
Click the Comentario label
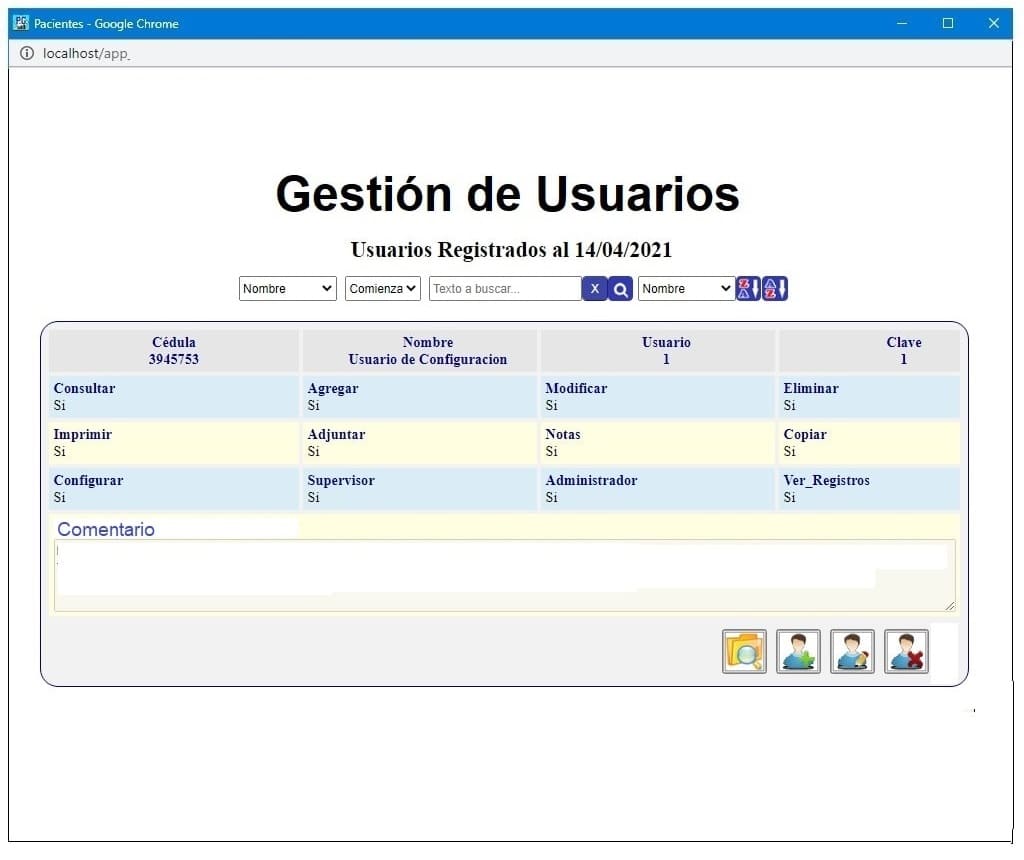point(106,529)
